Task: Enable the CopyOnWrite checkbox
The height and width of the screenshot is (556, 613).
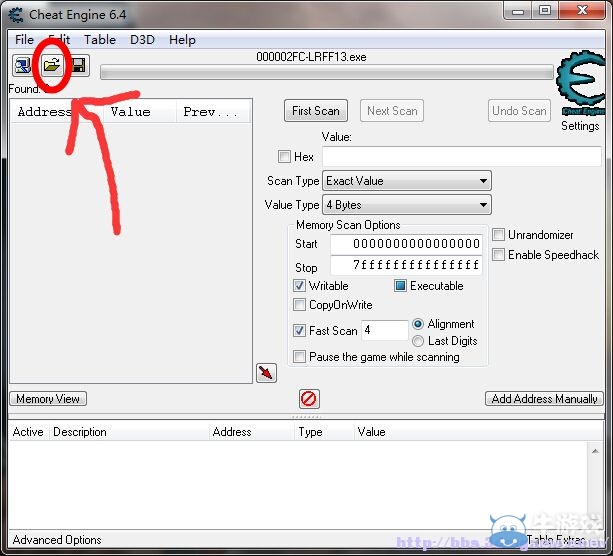Action: tap(299, 304)
